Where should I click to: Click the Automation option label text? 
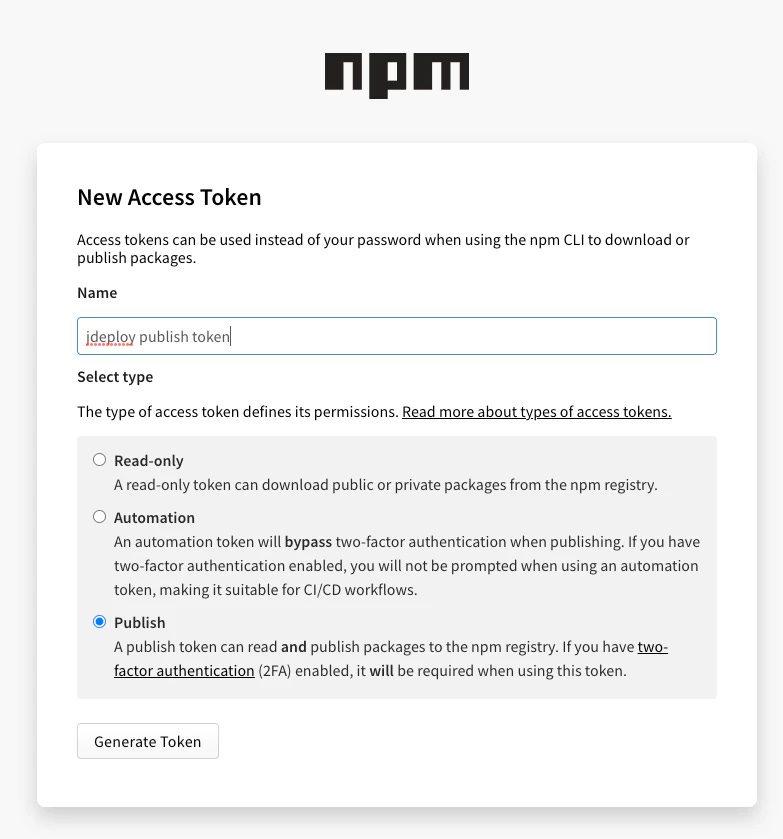point(154,517)
